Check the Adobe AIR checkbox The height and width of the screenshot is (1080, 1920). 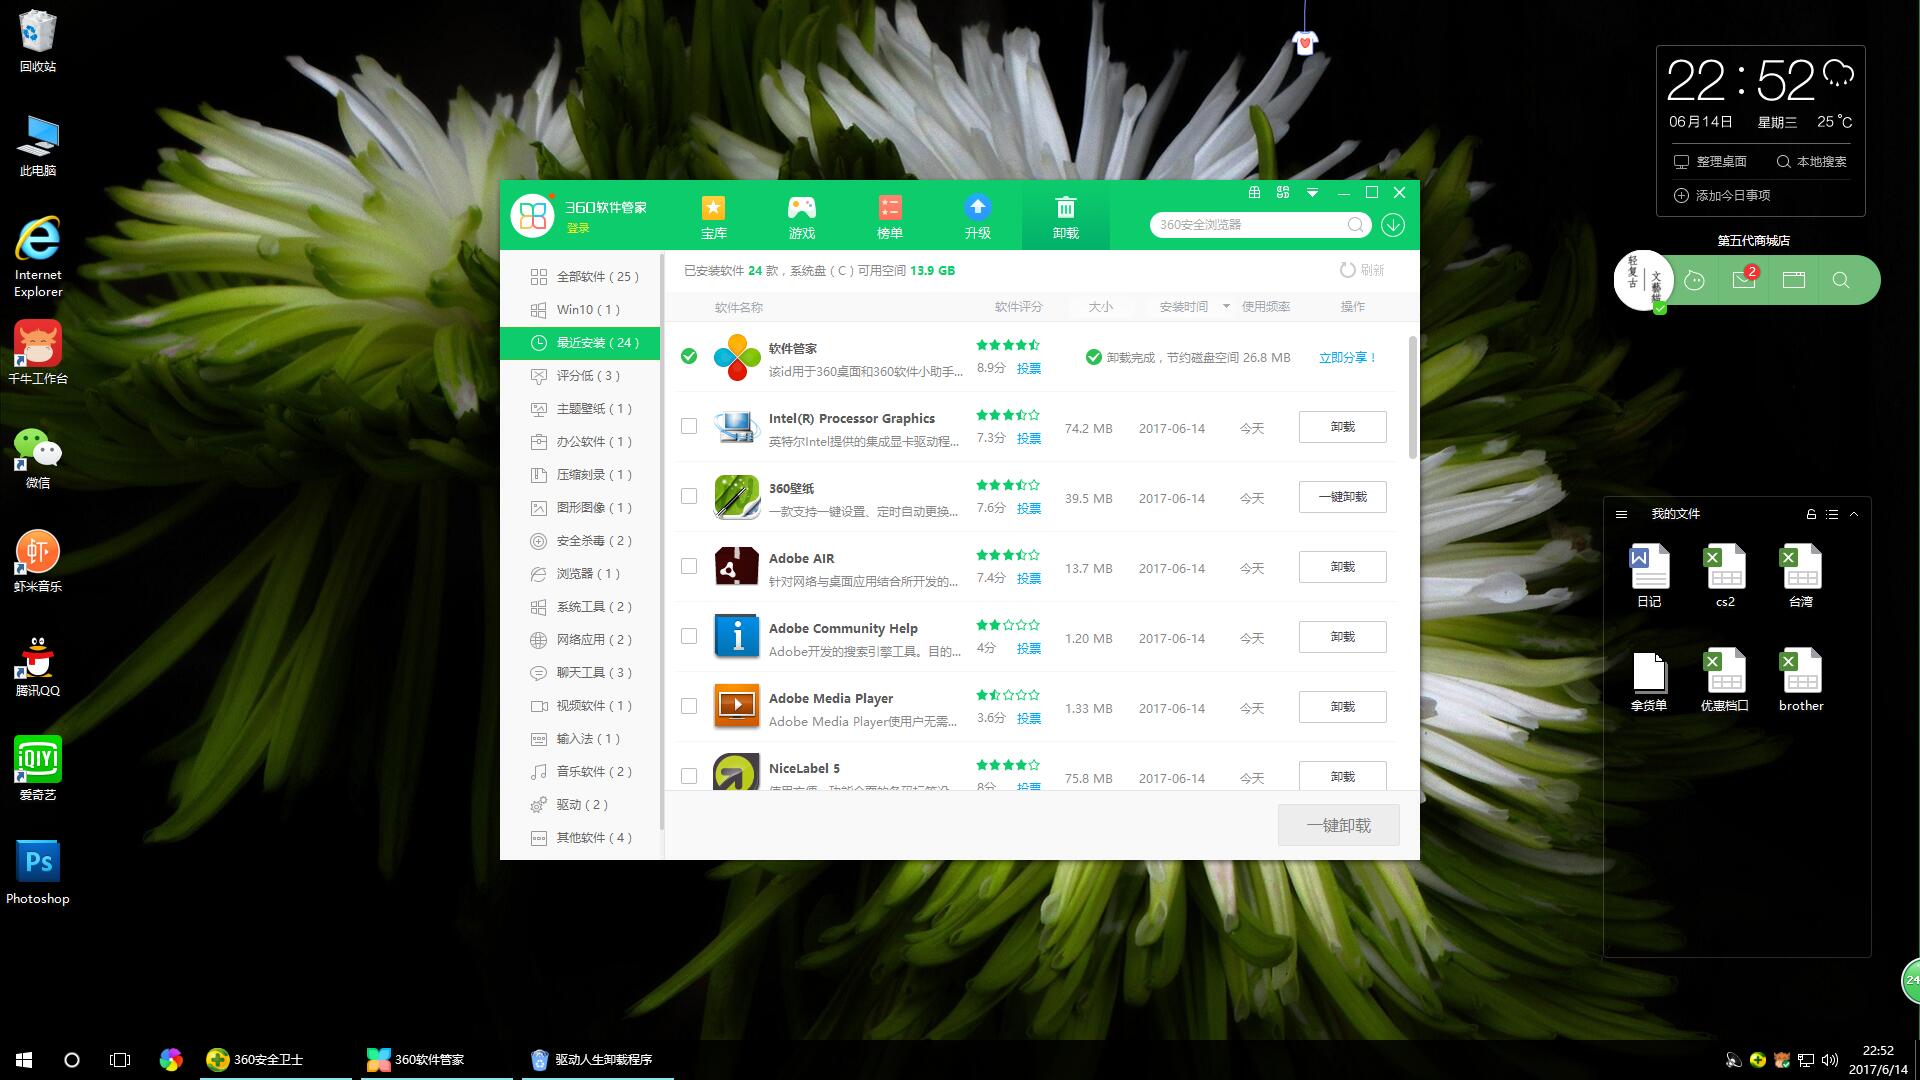click(689, 566)
